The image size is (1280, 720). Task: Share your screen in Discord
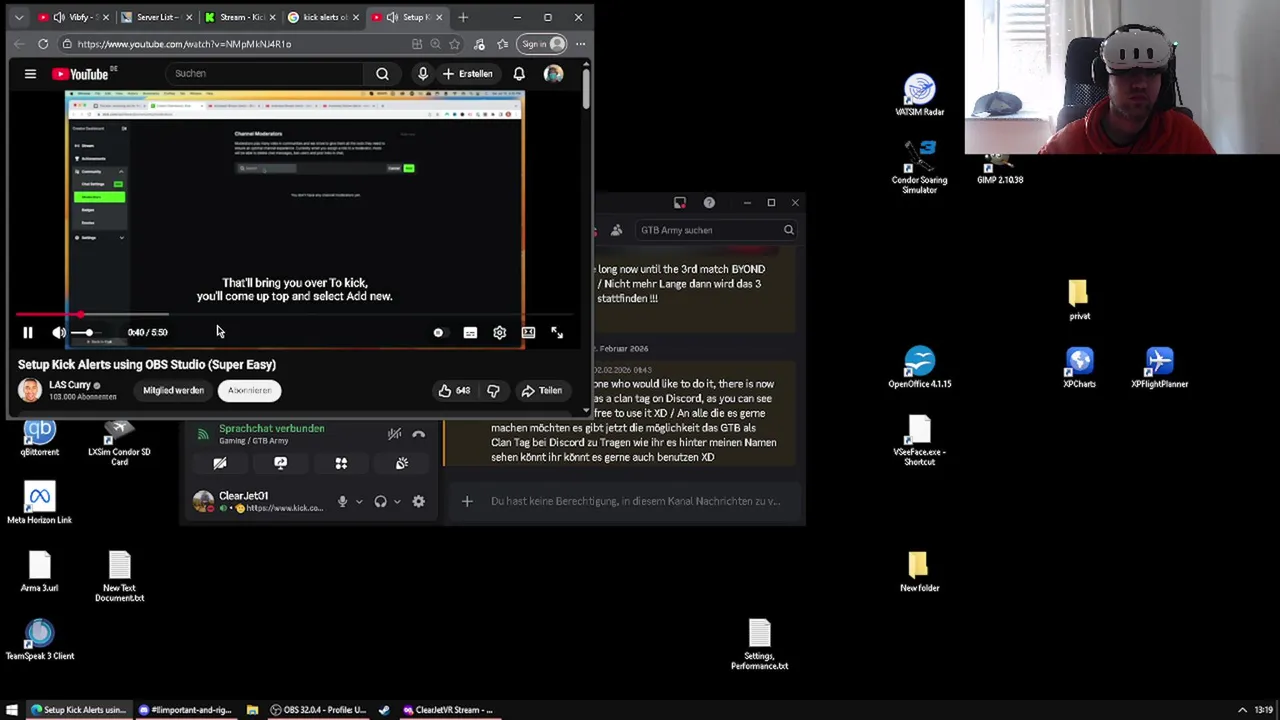pos(280,463)
